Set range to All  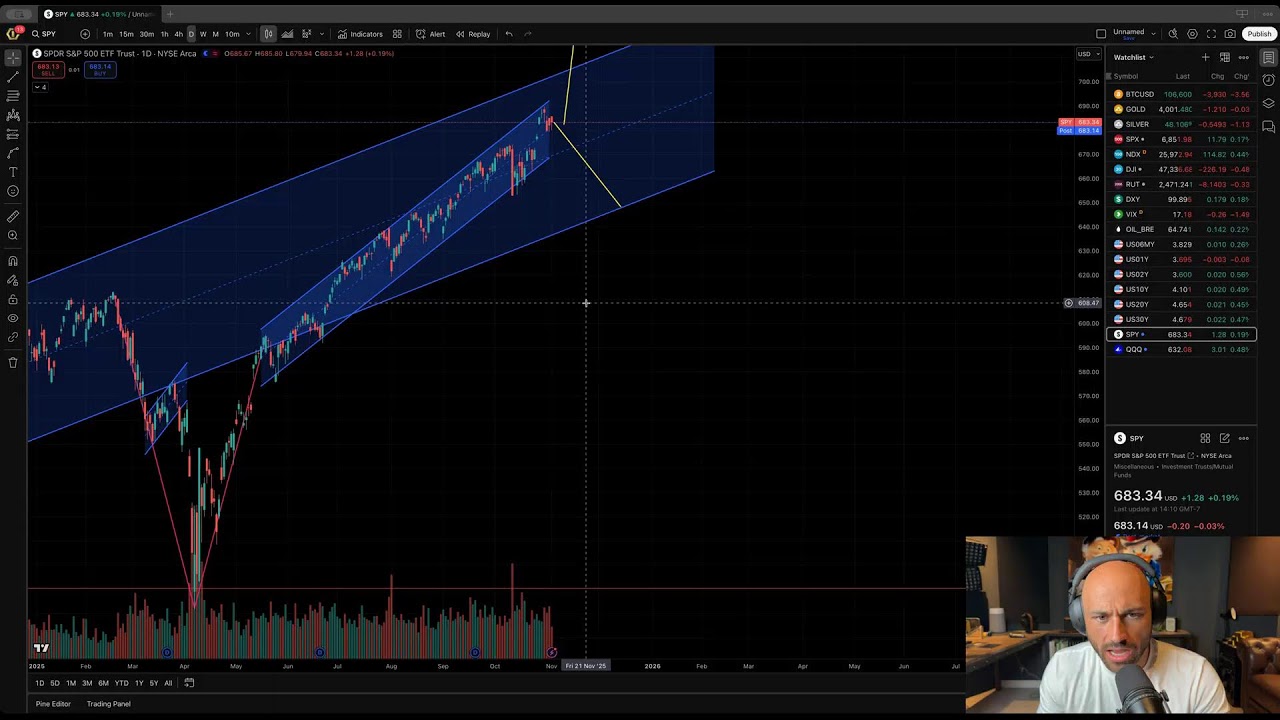tap(168, 683)
